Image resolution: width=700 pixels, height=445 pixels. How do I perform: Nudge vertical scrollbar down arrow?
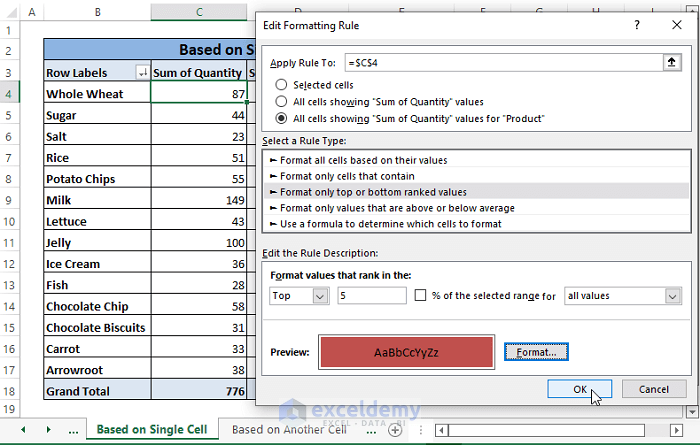coord(692,411)
